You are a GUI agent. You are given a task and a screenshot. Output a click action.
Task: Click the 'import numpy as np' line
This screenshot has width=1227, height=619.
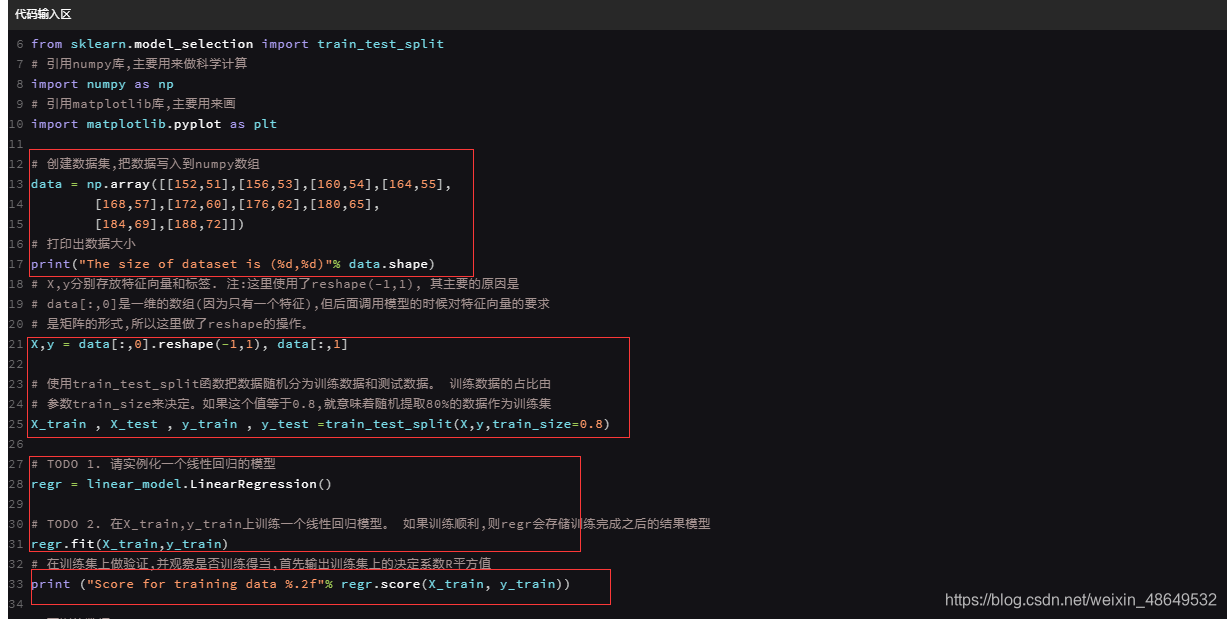[102, 84]
